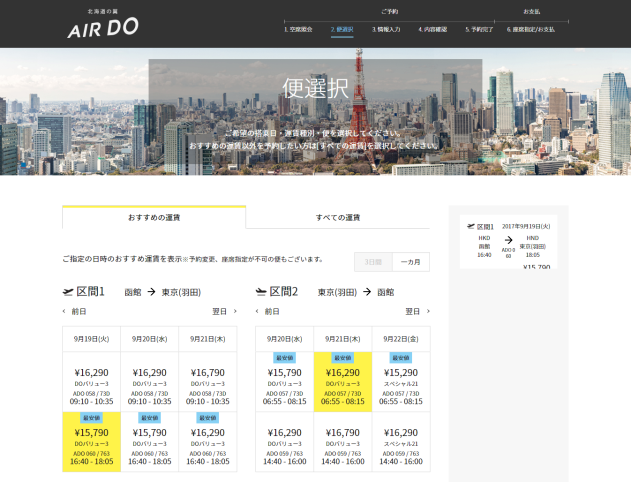Click 翌日 chevron for 区間1
This screenshot has height=482, width=631.
[x=235, y=311]
